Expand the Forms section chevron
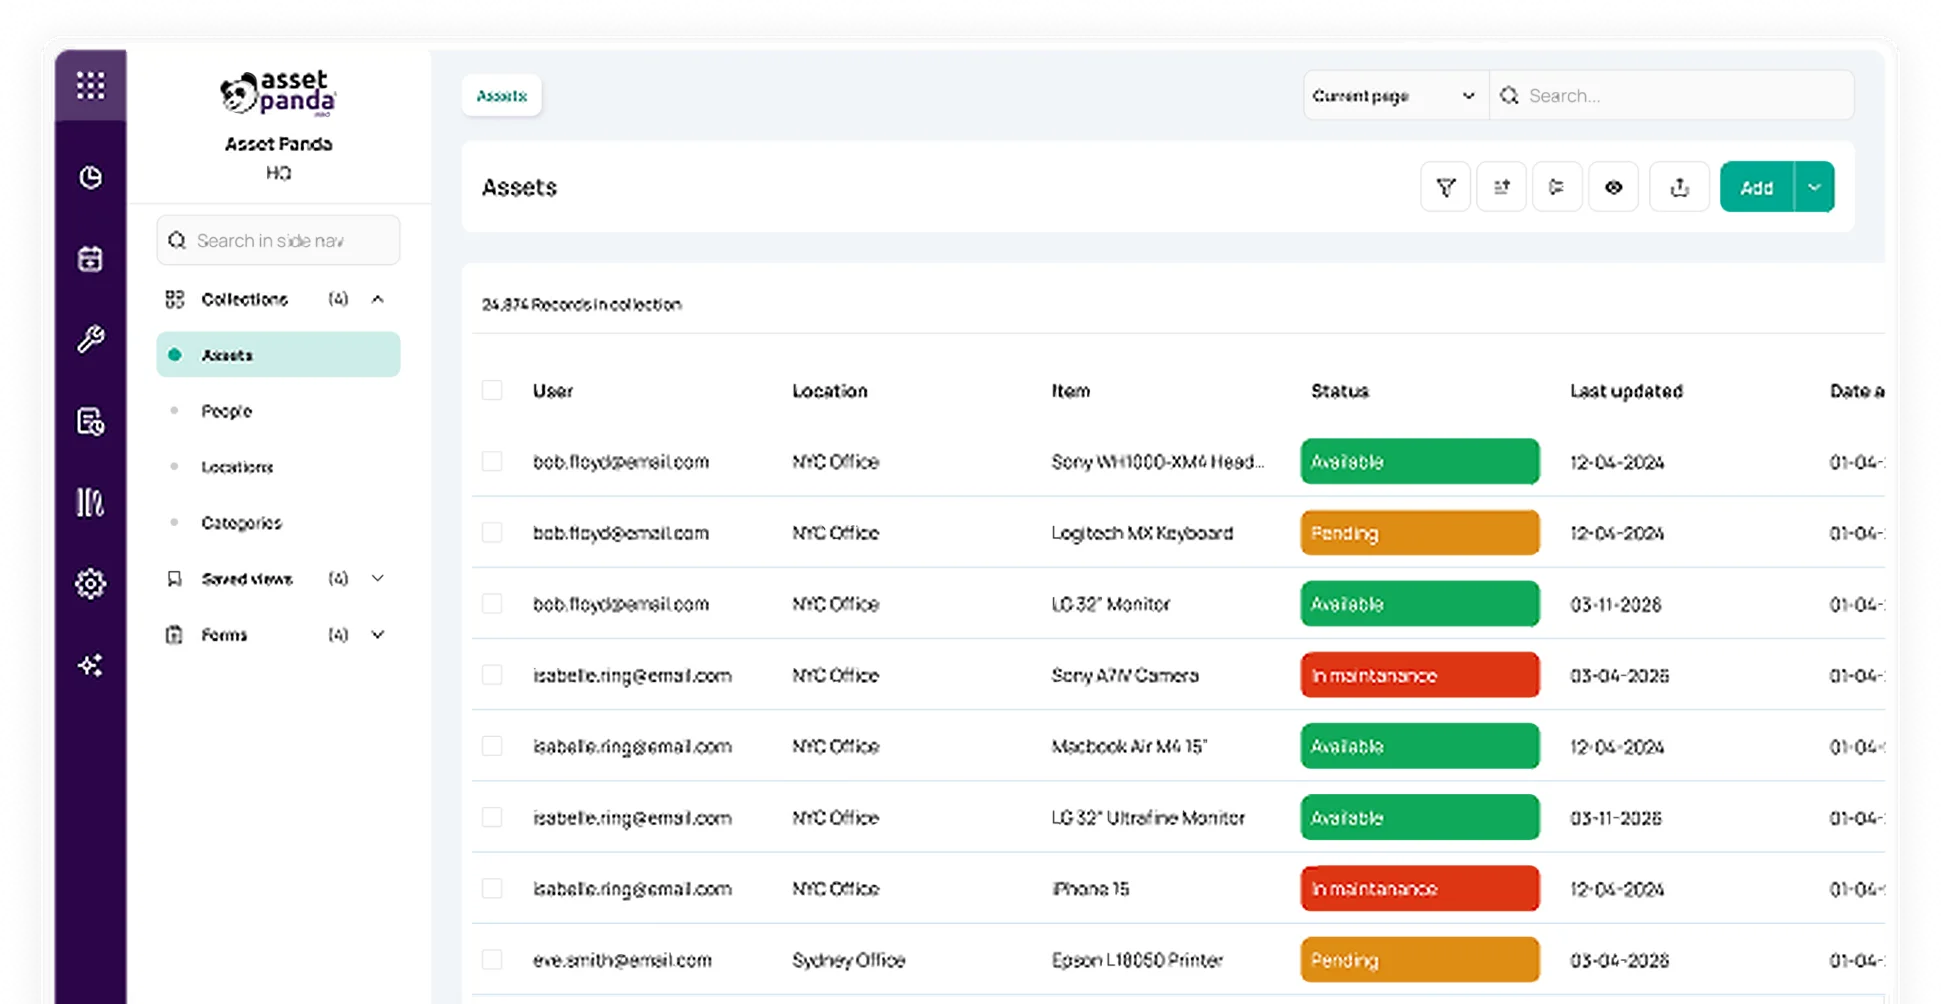The width and height of the screenshot is (1941, 1004). coord(378,635)
